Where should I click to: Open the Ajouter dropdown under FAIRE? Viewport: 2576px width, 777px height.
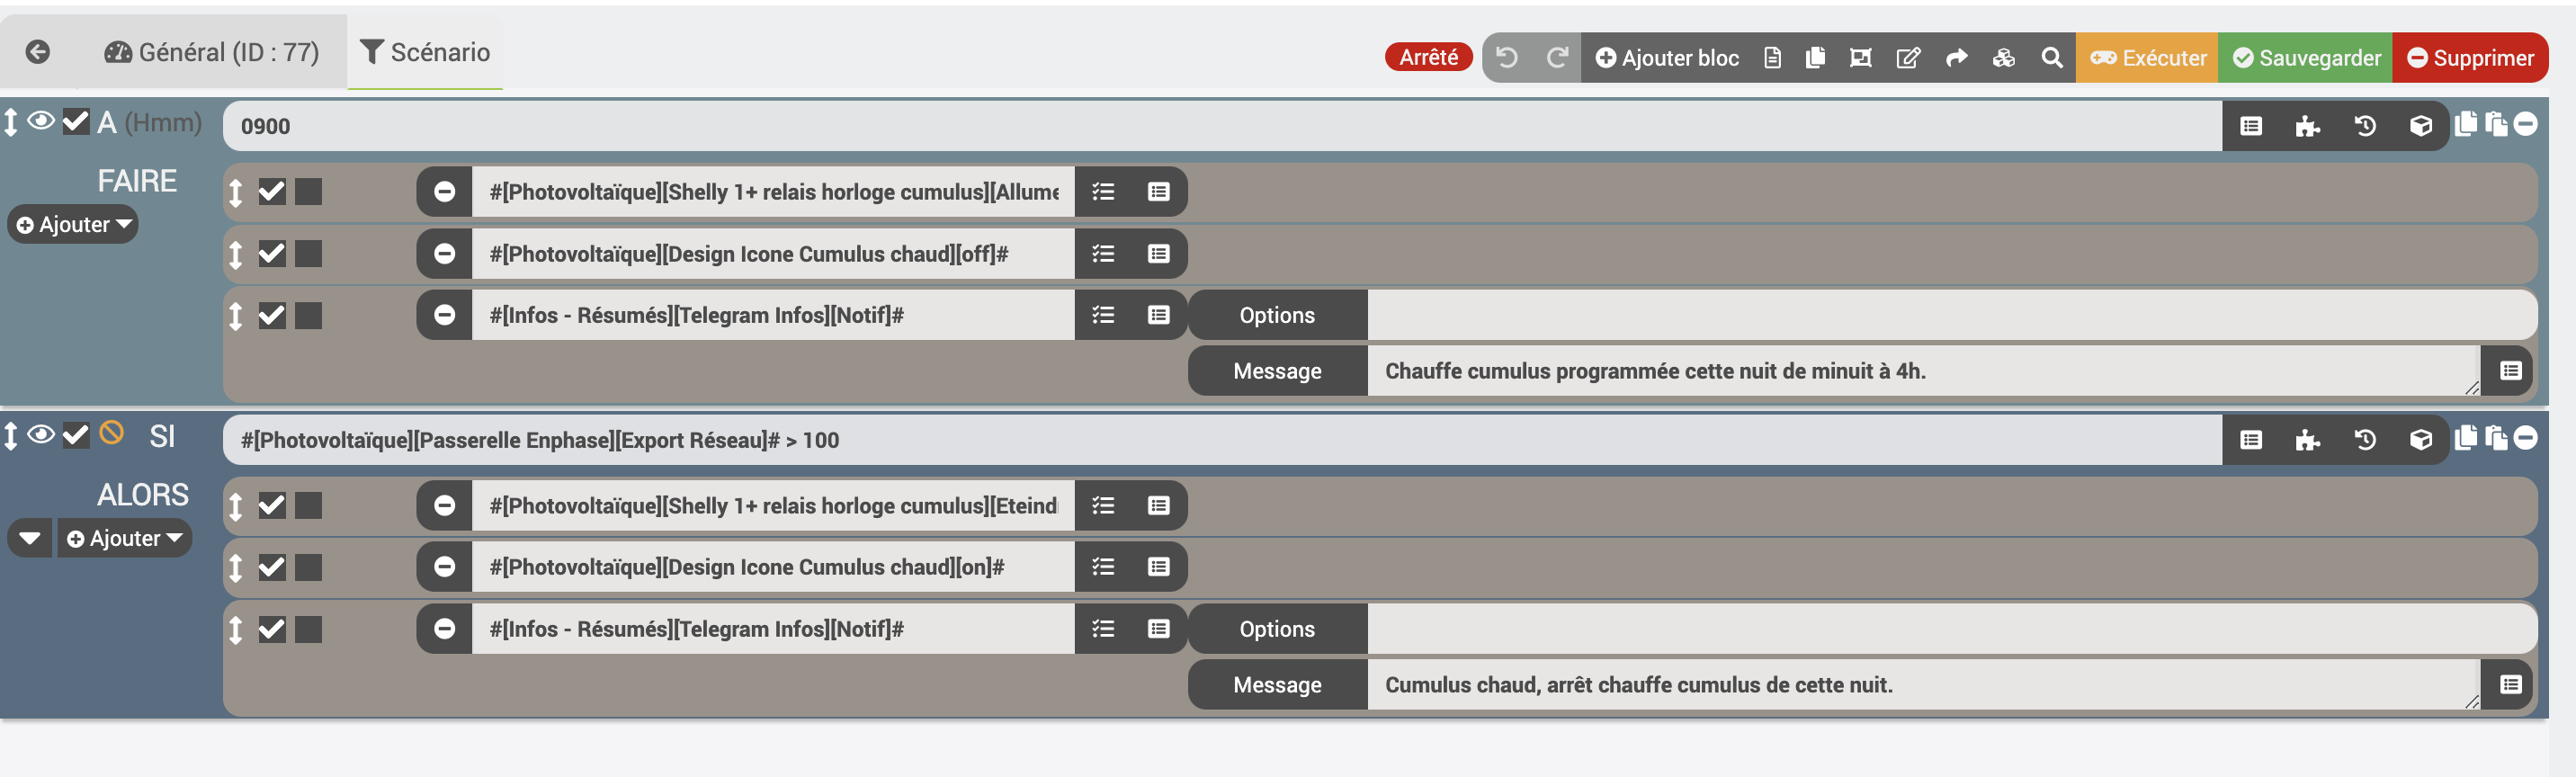click(74, 225)
